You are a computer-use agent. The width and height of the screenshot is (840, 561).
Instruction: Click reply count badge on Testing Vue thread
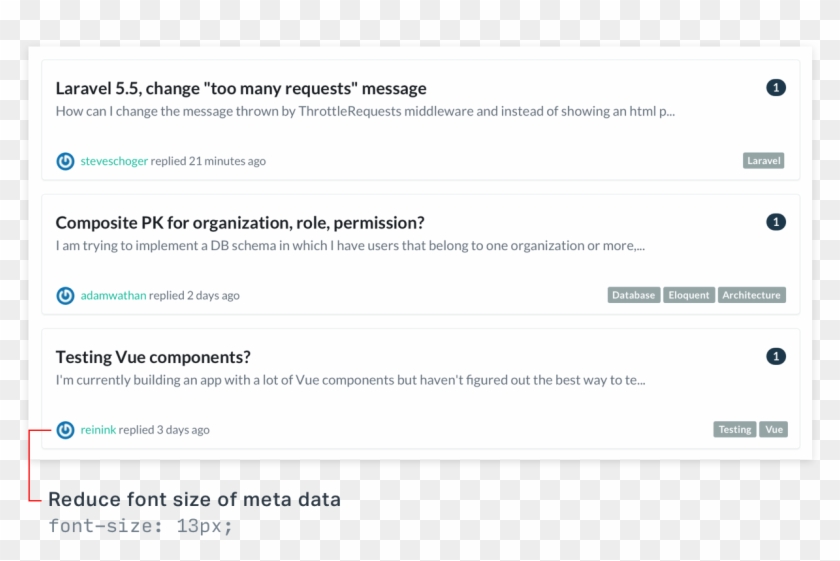(x=776, y=356)
